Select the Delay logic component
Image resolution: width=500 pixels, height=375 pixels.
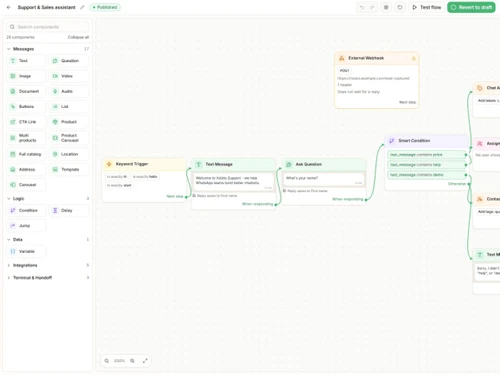(69, 211)
